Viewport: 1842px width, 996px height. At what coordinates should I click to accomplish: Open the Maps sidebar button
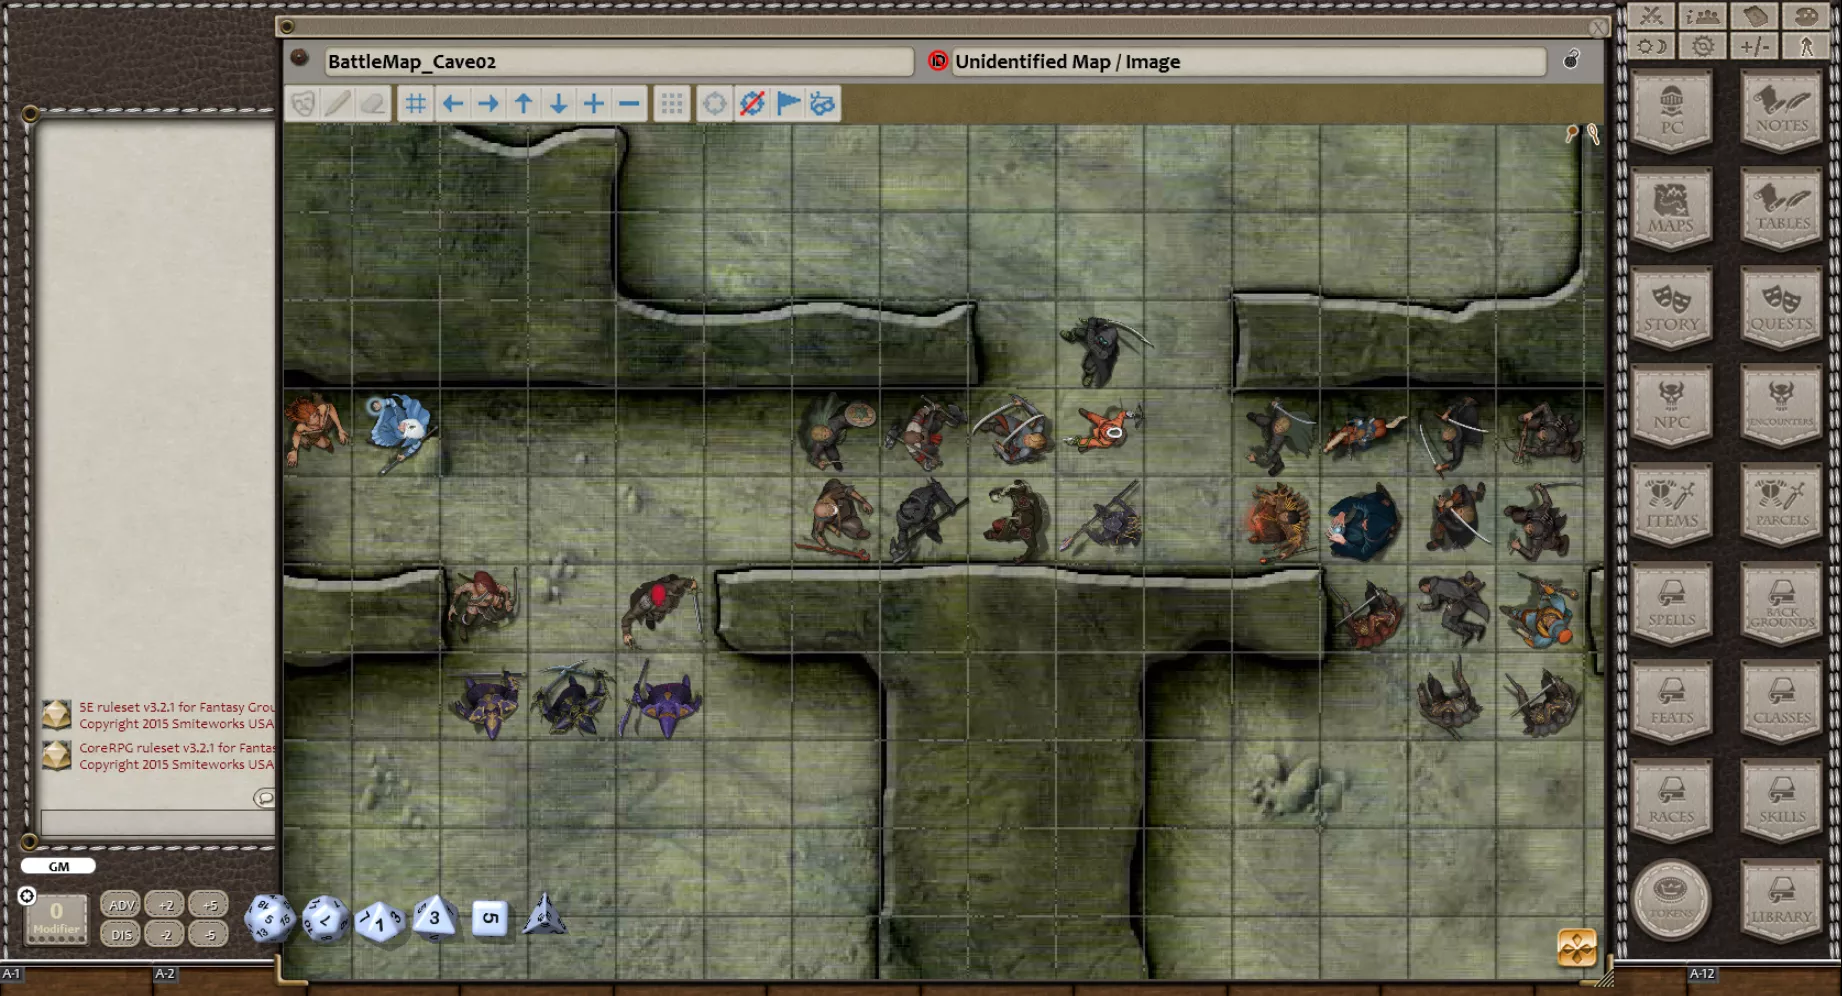pyautogui.click(x=1671, y=209)
